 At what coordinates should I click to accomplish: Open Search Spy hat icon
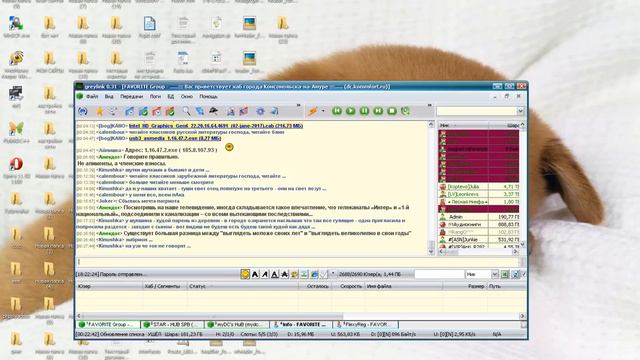213,111
